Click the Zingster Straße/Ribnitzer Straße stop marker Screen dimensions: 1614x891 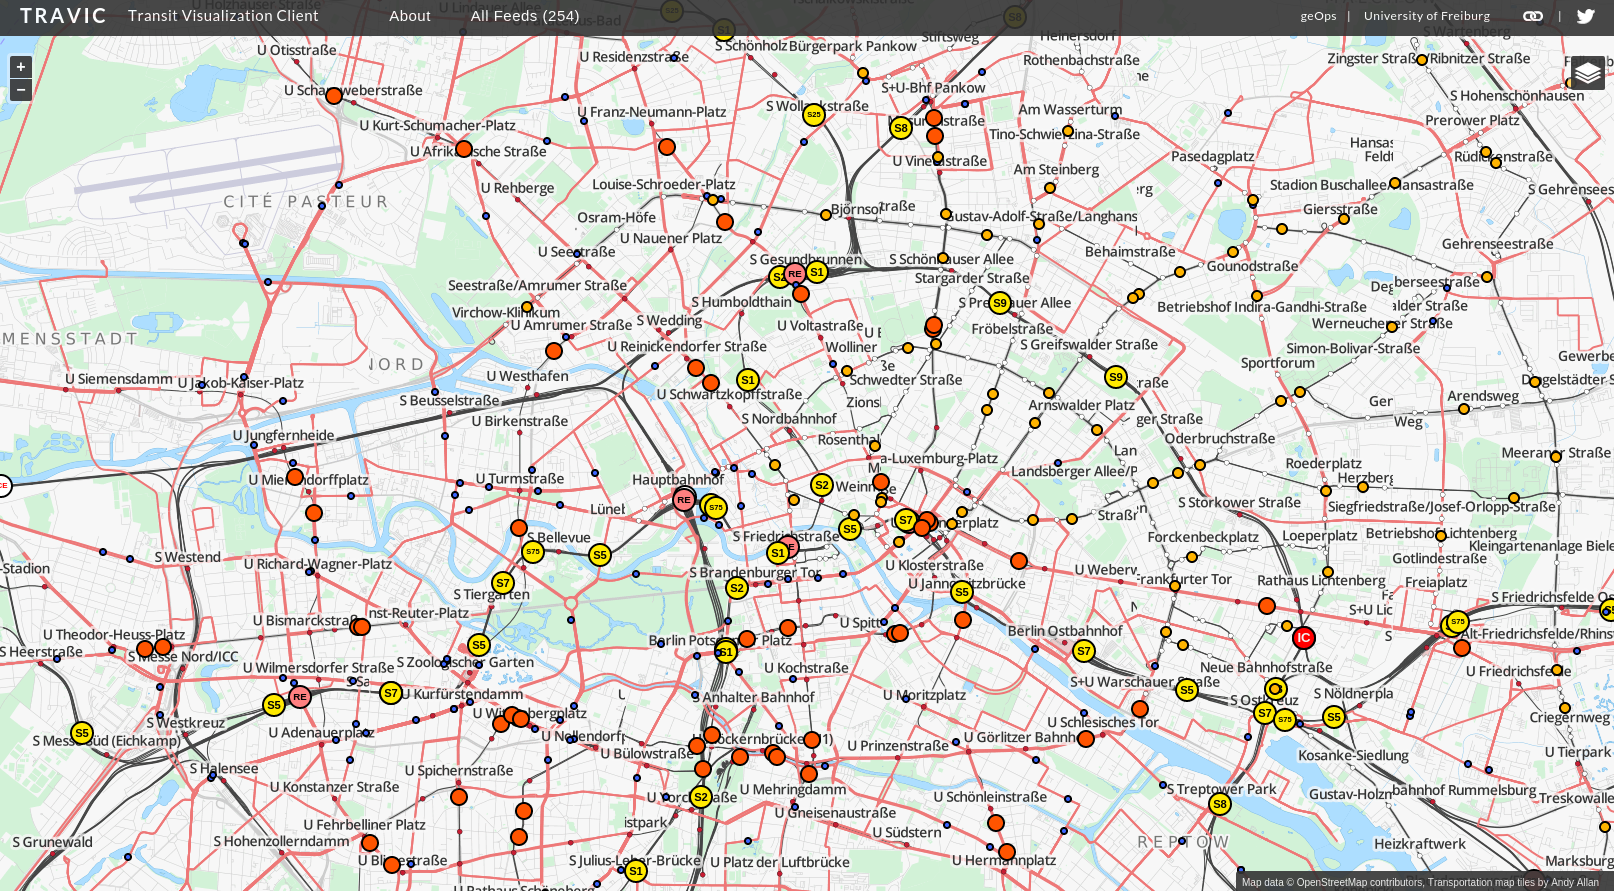coord(1423,59)
